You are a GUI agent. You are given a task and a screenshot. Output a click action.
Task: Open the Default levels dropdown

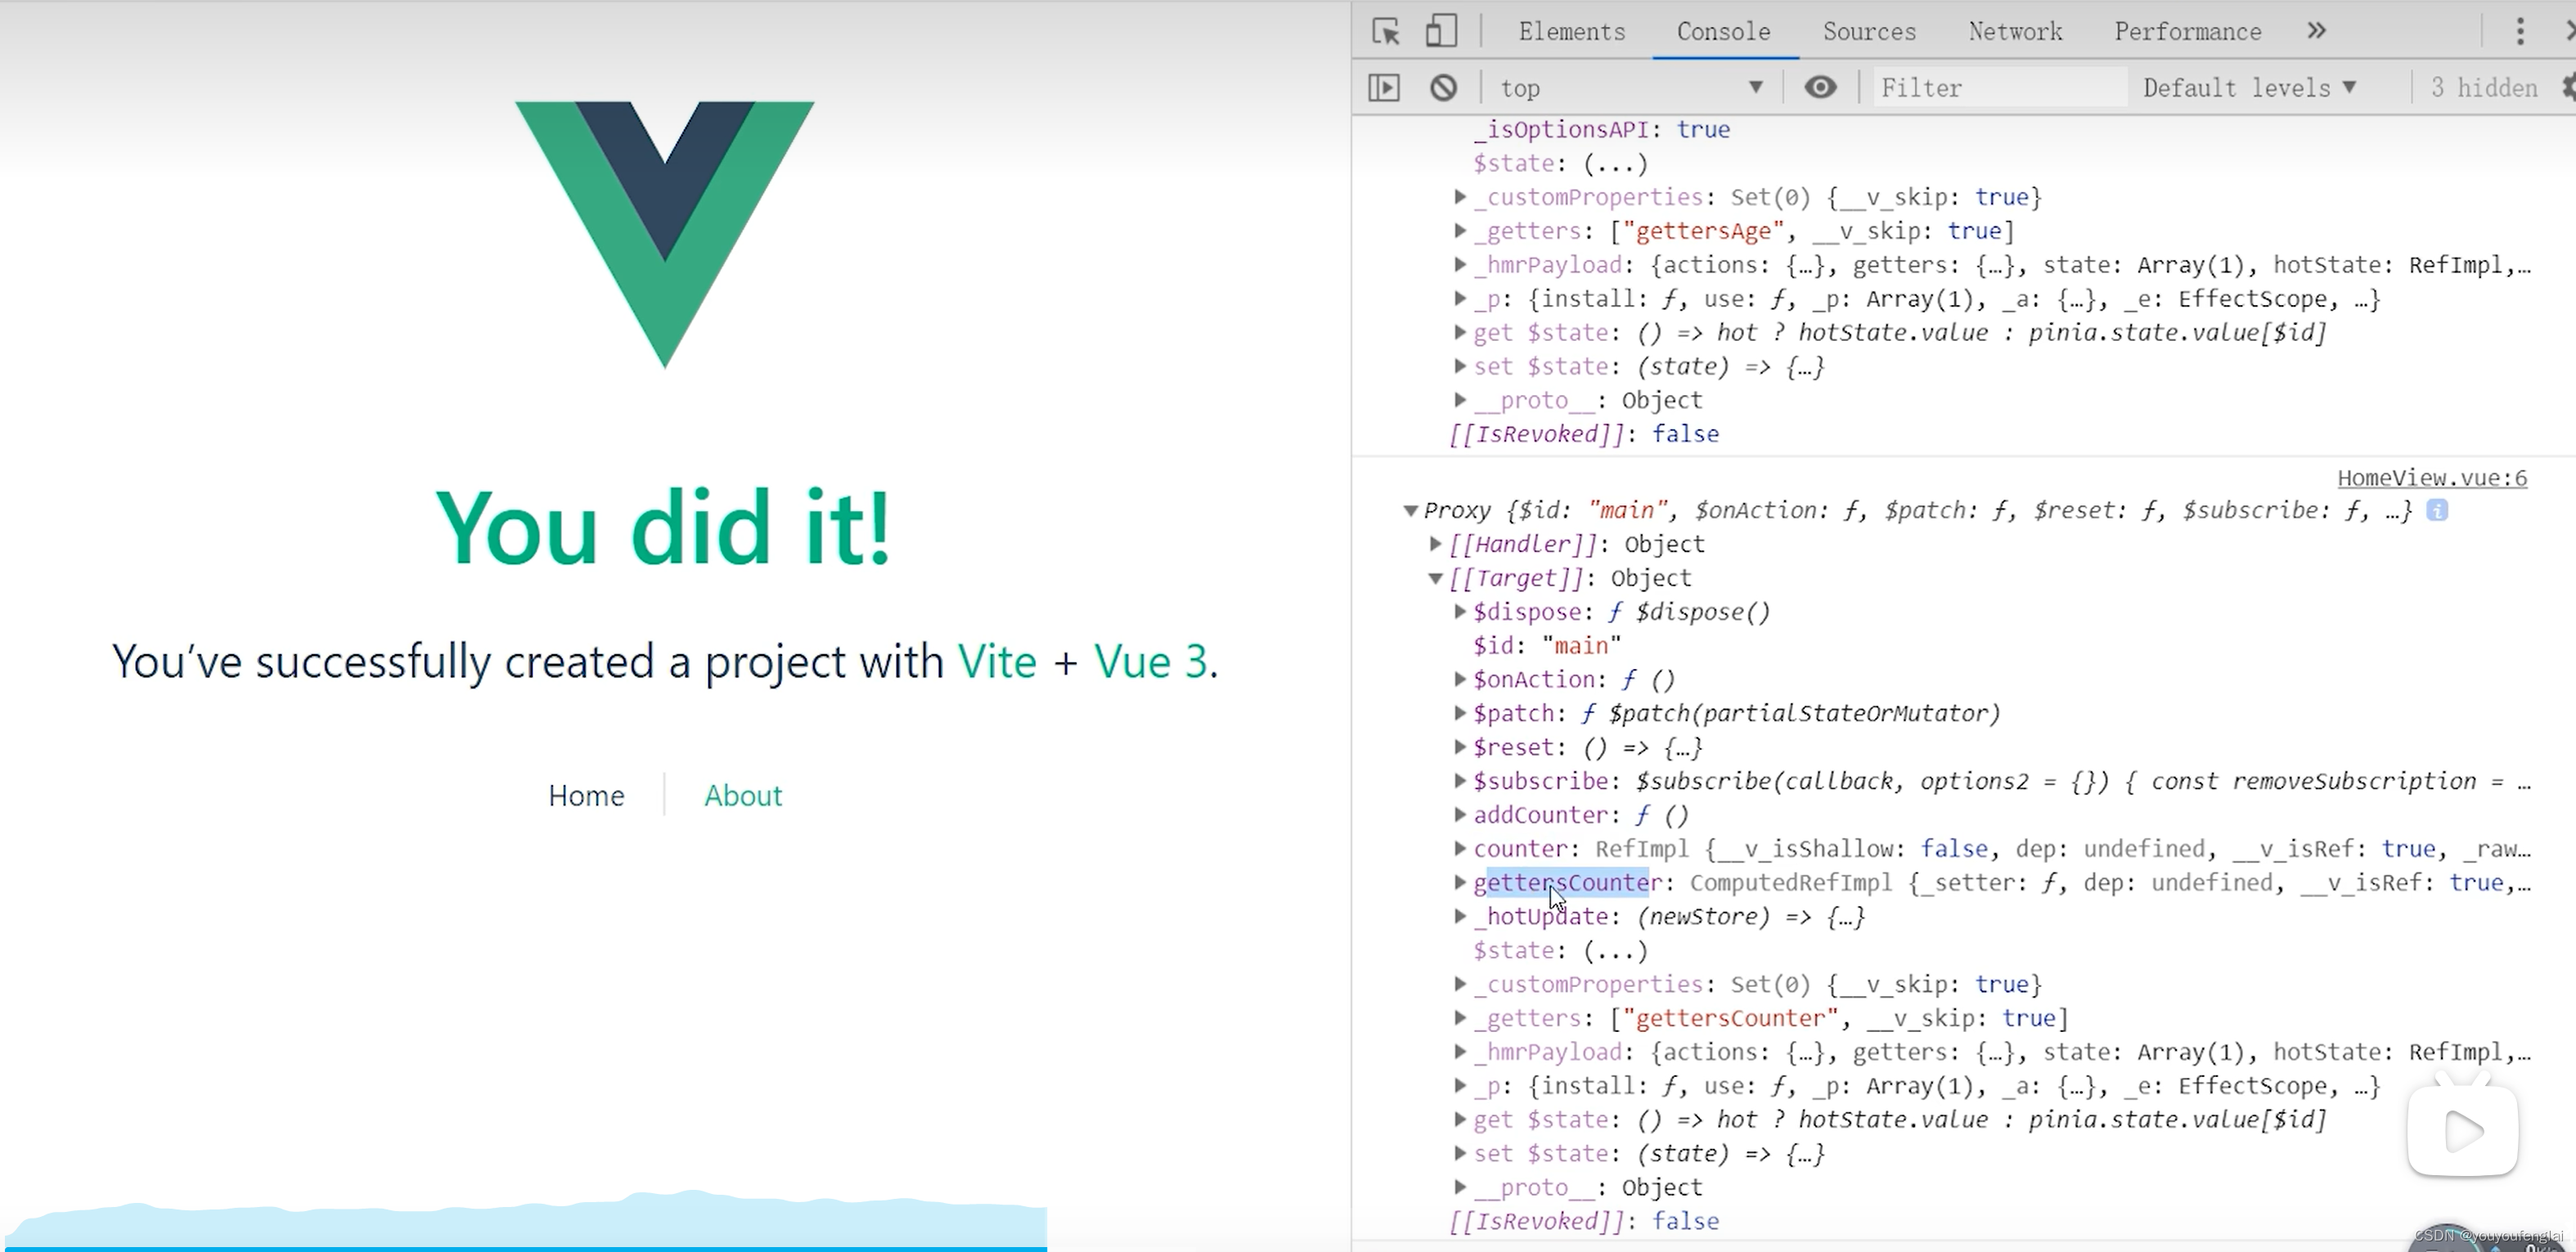coord(2250,88)
